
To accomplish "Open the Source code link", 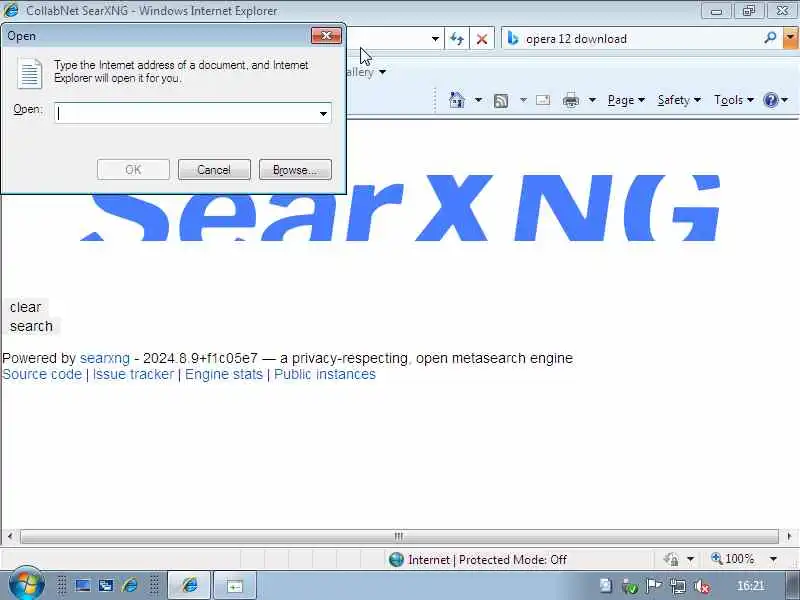I will tap(42, 374).
